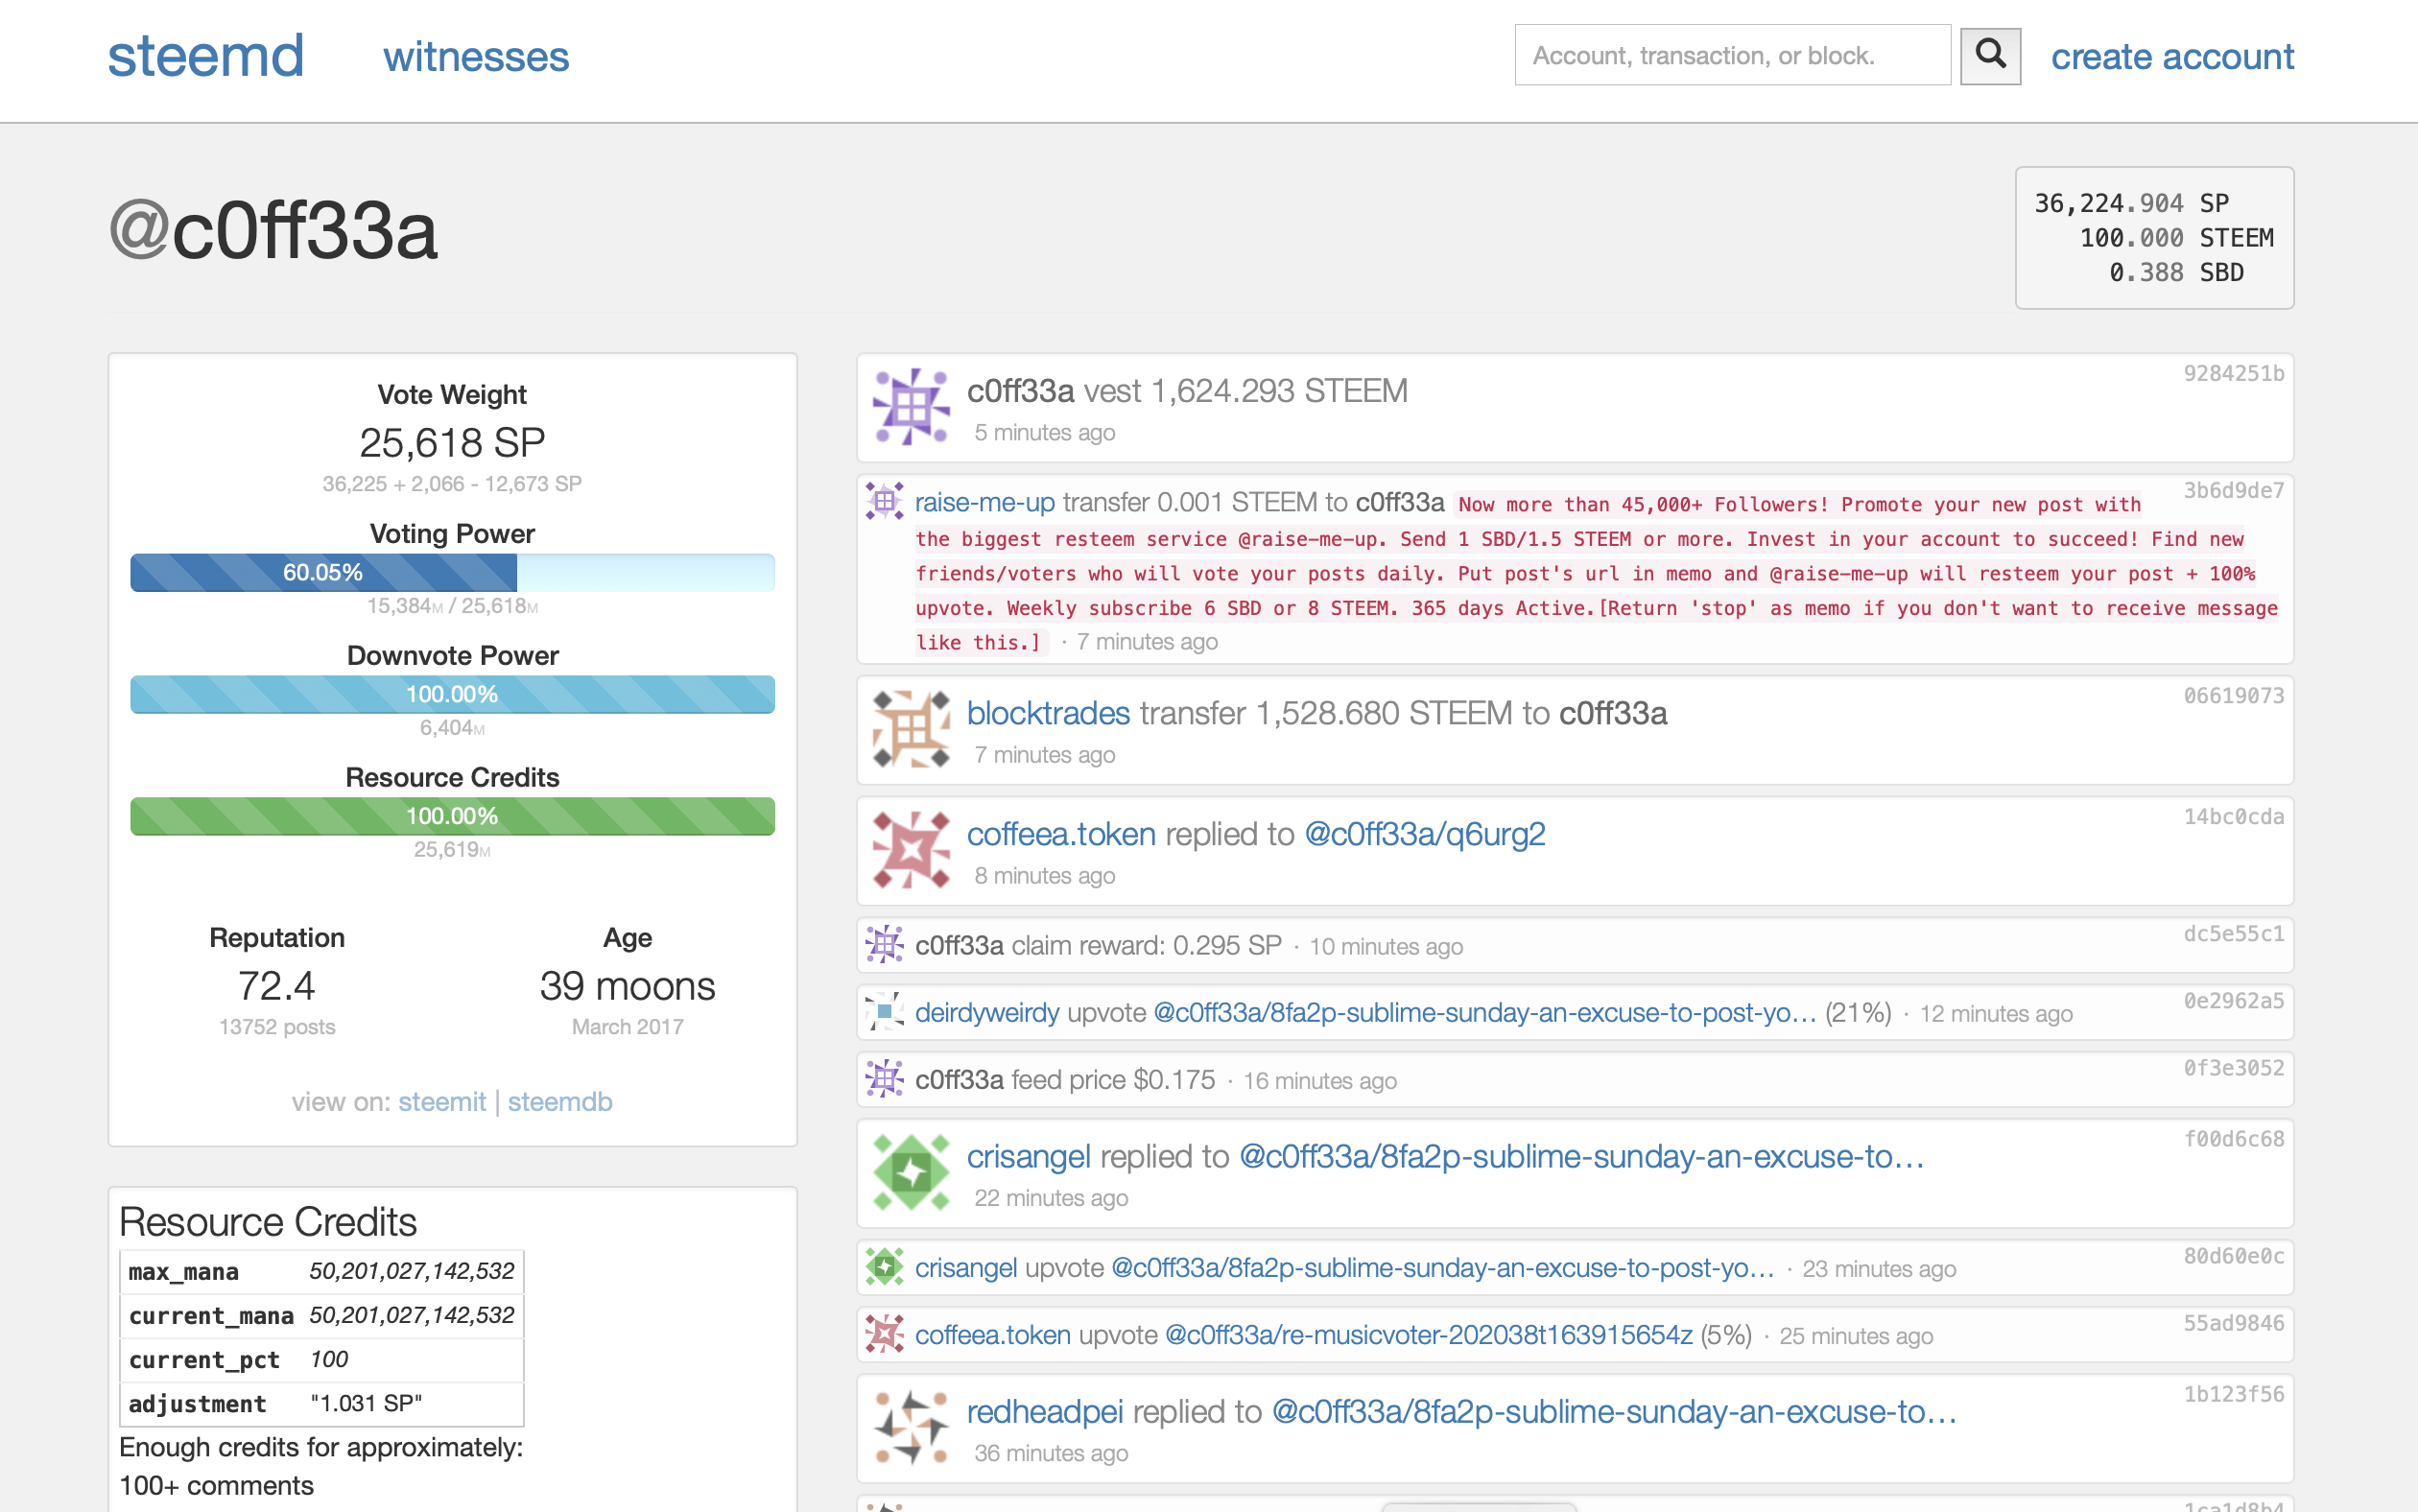Open the blocktrades account link
Image resolution: width=2418 pixels, height=1512 pixels.
click(x=1048, y=713)
